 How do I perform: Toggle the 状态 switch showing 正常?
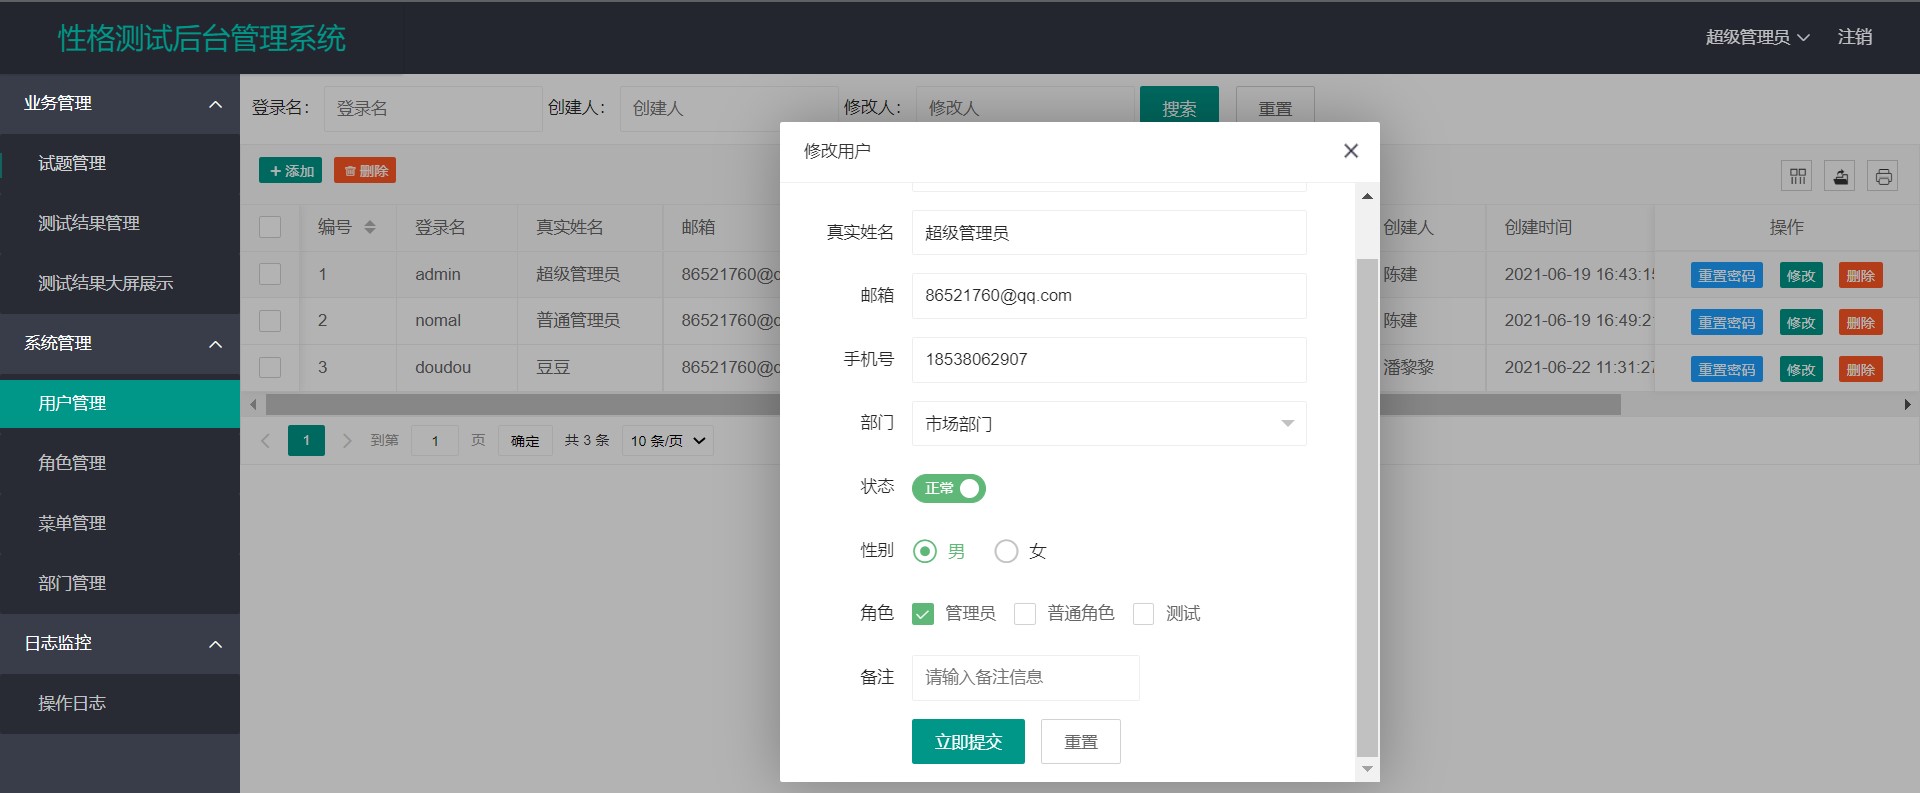tap(949, 488)
